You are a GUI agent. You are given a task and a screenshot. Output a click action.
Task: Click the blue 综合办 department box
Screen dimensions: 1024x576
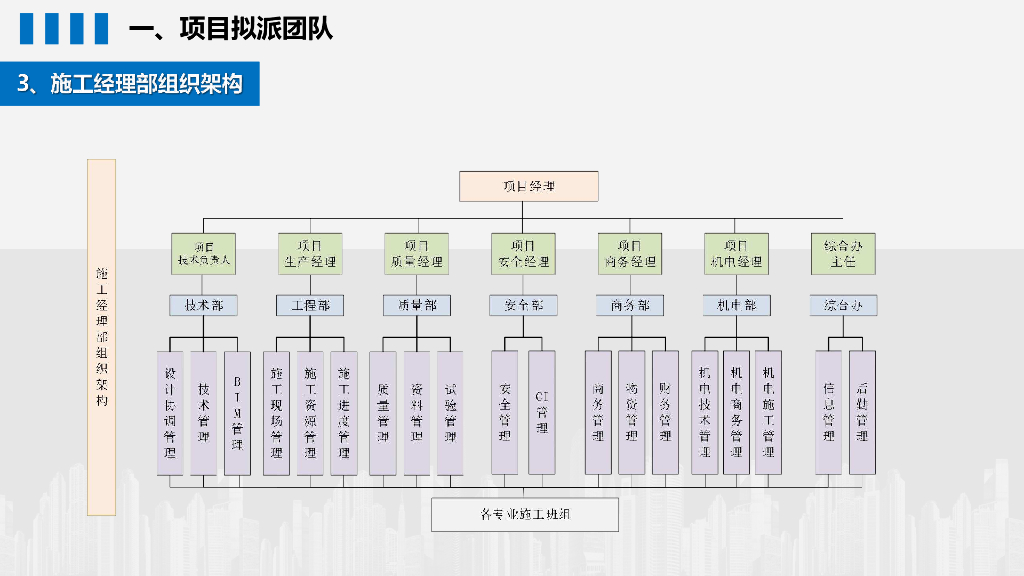(843, 305)
